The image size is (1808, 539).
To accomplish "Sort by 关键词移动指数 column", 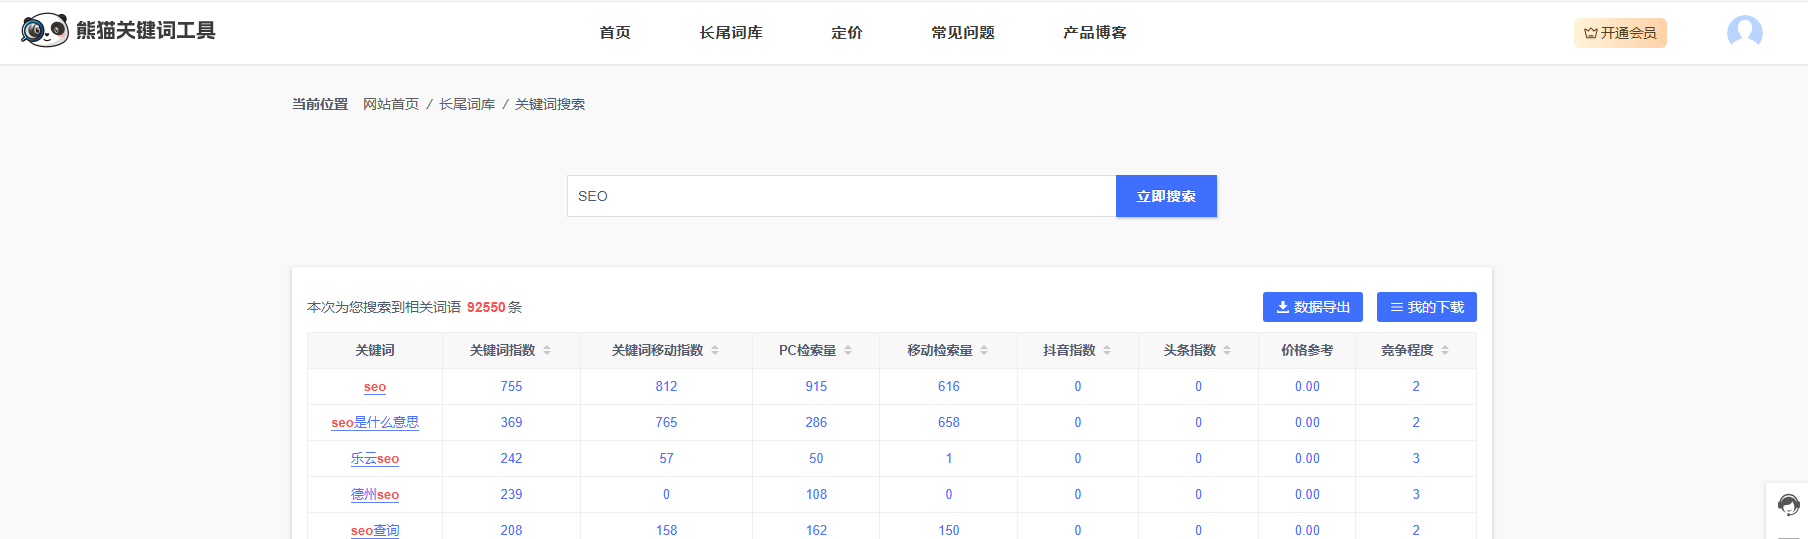I will point(715,350).
